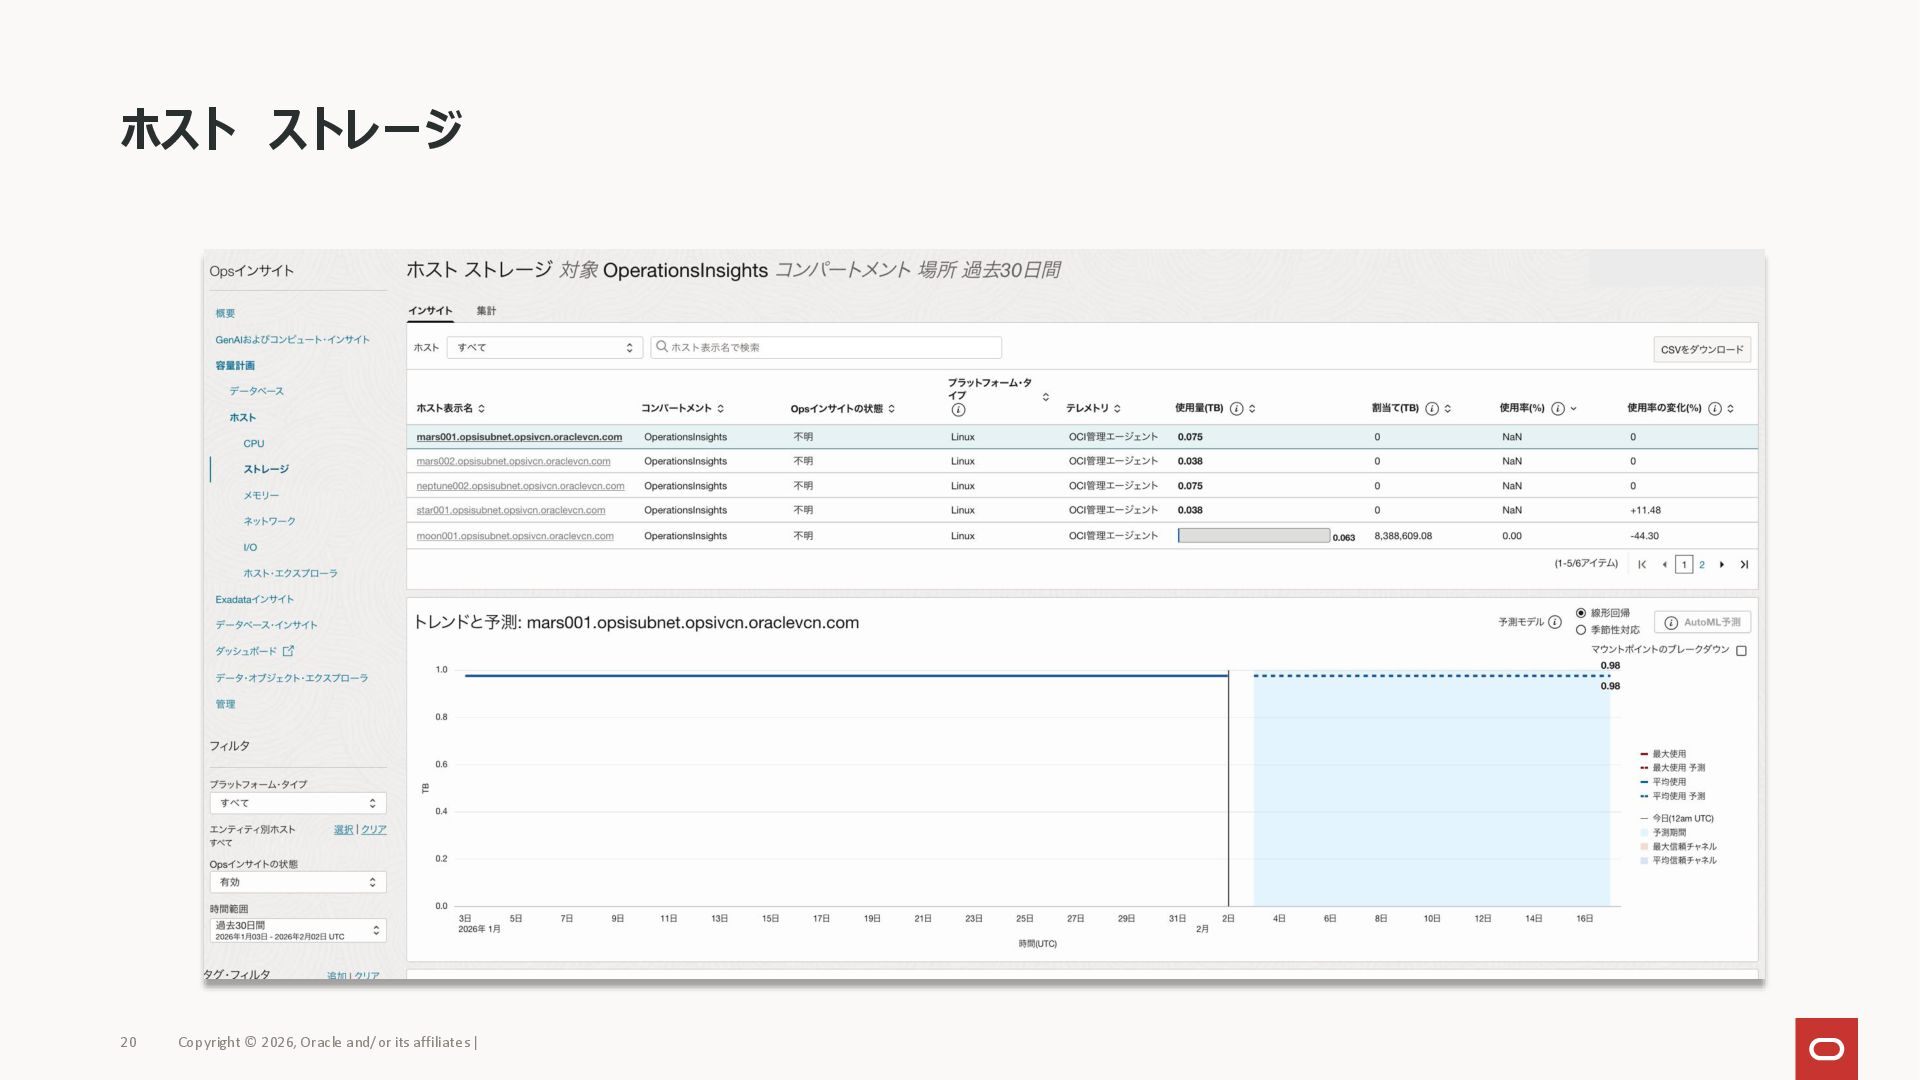This screenshot has width=1920, height=1080.
Task: Enable マウントポイントのブレークダウン checkbox
Action: click(1741, 651)
